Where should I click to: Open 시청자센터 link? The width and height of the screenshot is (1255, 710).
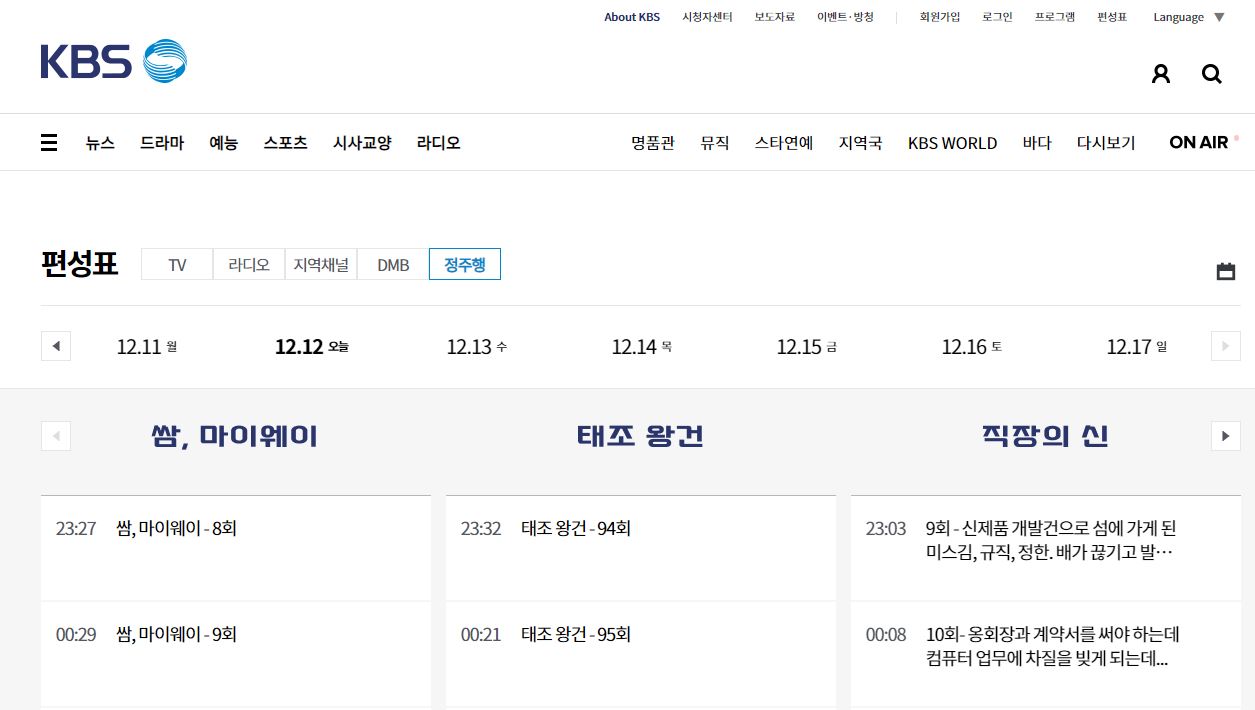[x=707, y=17]
